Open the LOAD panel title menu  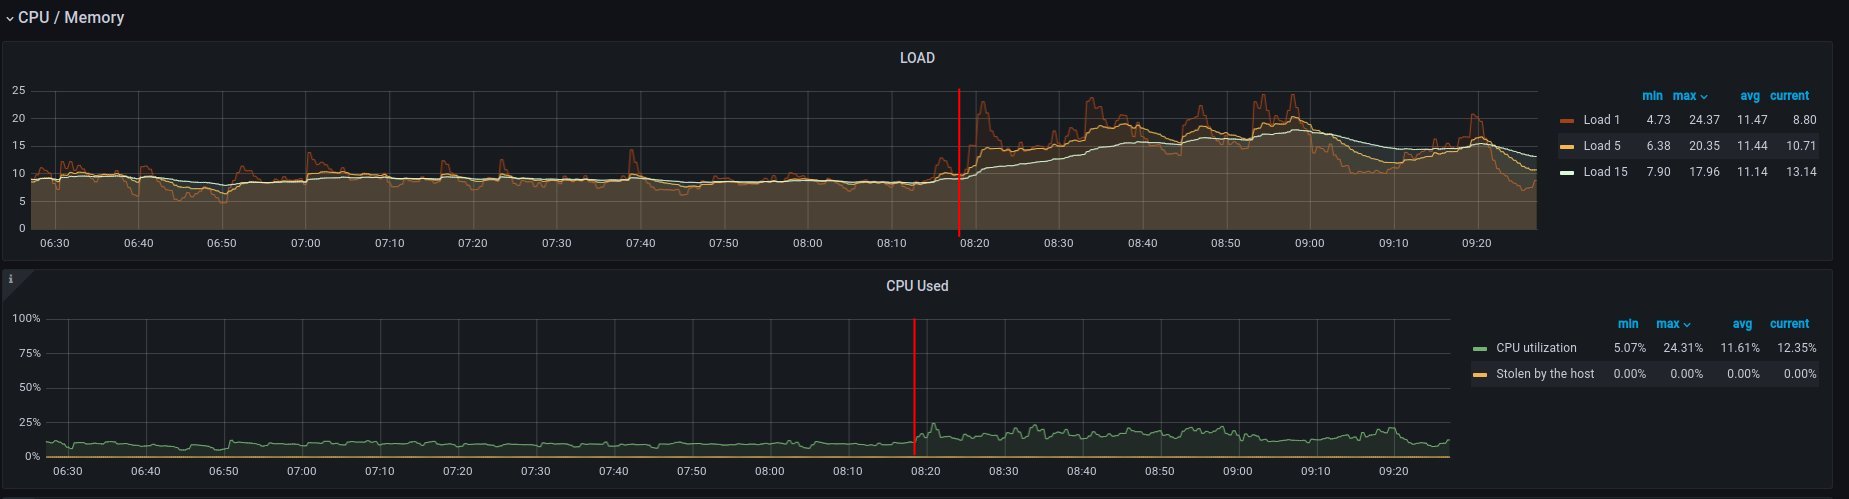[916, 58]
